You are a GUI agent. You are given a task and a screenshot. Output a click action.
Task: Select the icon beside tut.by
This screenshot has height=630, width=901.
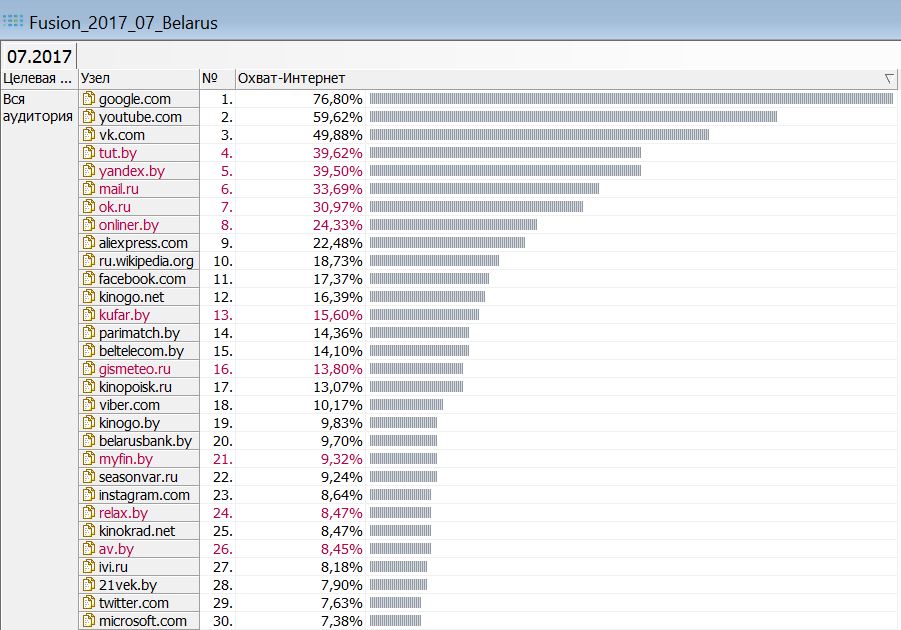[89, 153]
